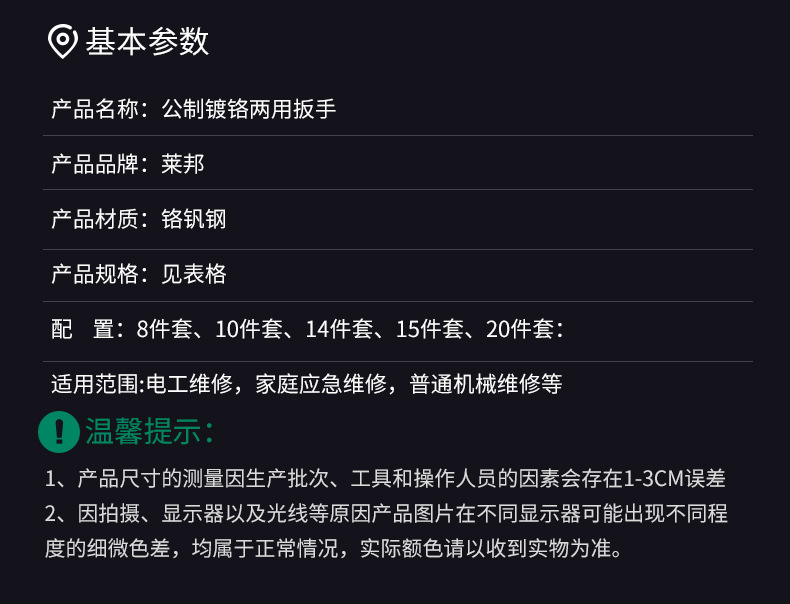Click the location pin icon beside 基本参数
The image size is (790, 604).
63,42
